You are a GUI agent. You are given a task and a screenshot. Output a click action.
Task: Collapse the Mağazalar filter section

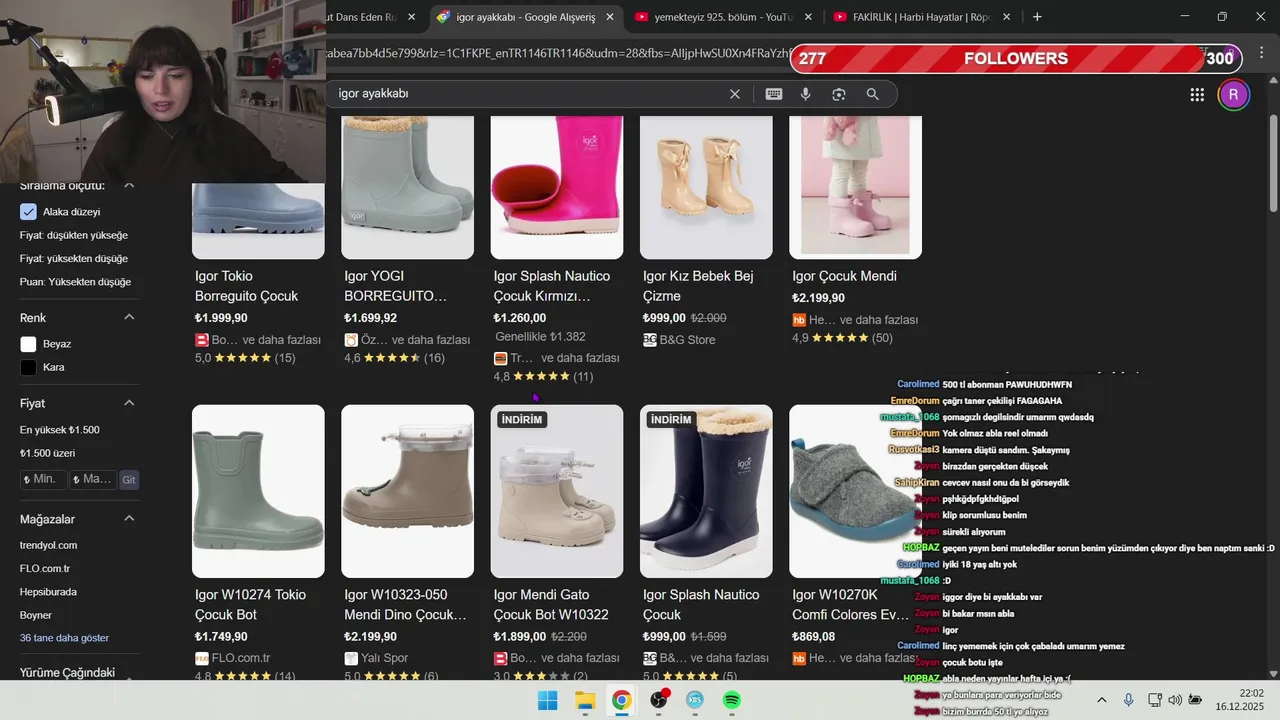129,519
